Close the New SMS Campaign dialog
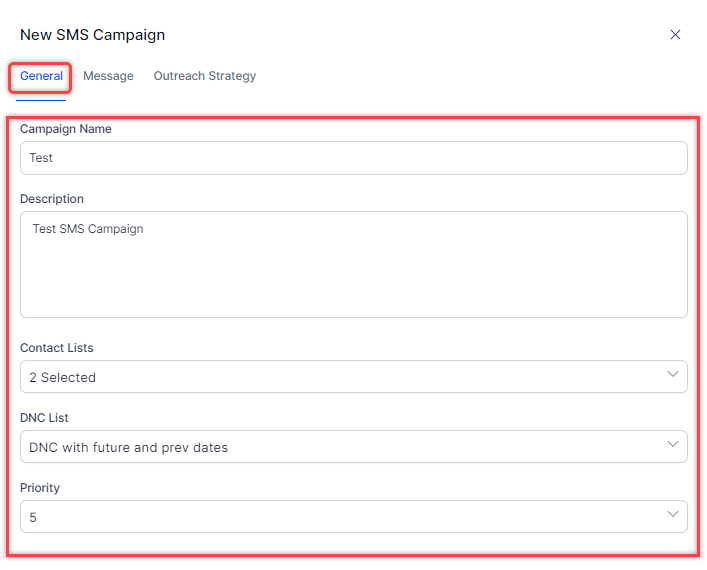The height and width of the screenshot is (570, 707). 675,35
